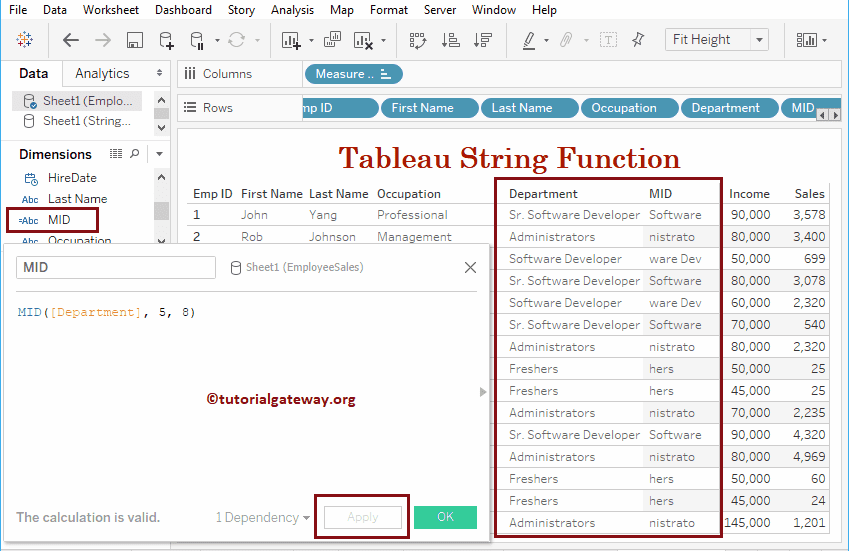Switch to the Data pane tab

point(34,73)
